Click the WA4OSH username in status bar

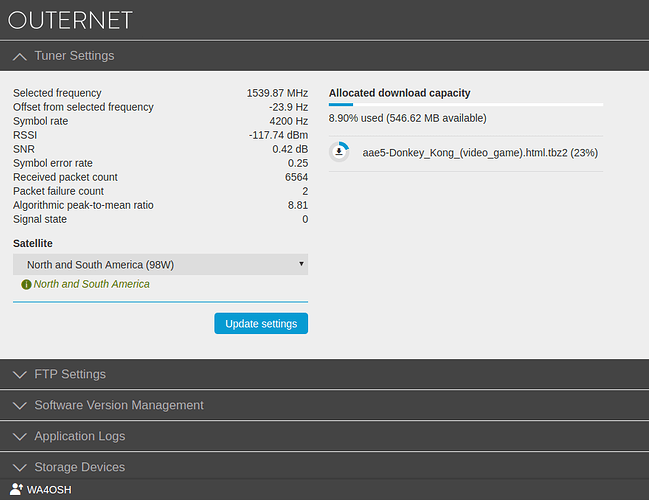click(x=49, y=490)
